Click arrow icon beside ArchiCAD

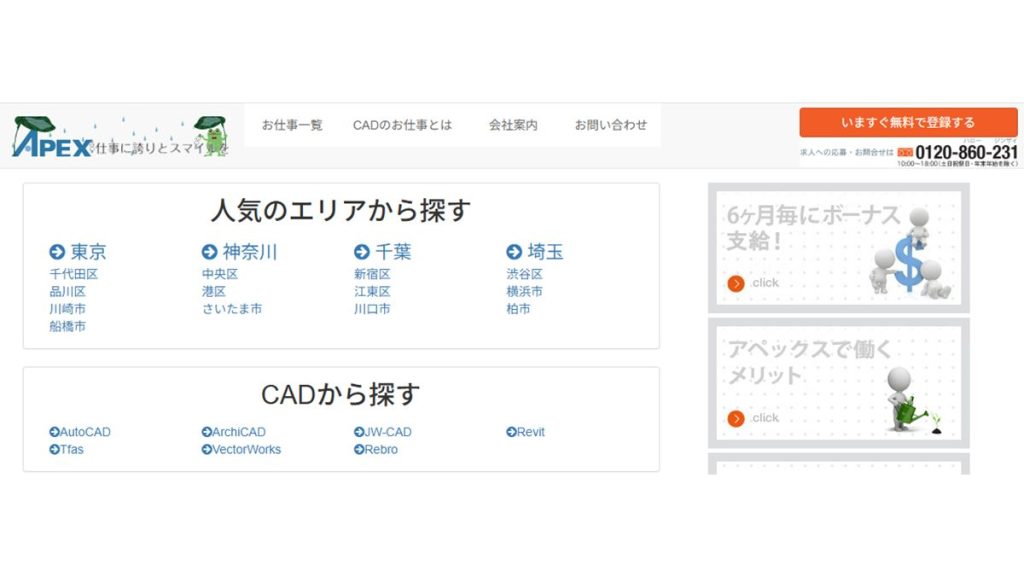[x=206, y=432]
